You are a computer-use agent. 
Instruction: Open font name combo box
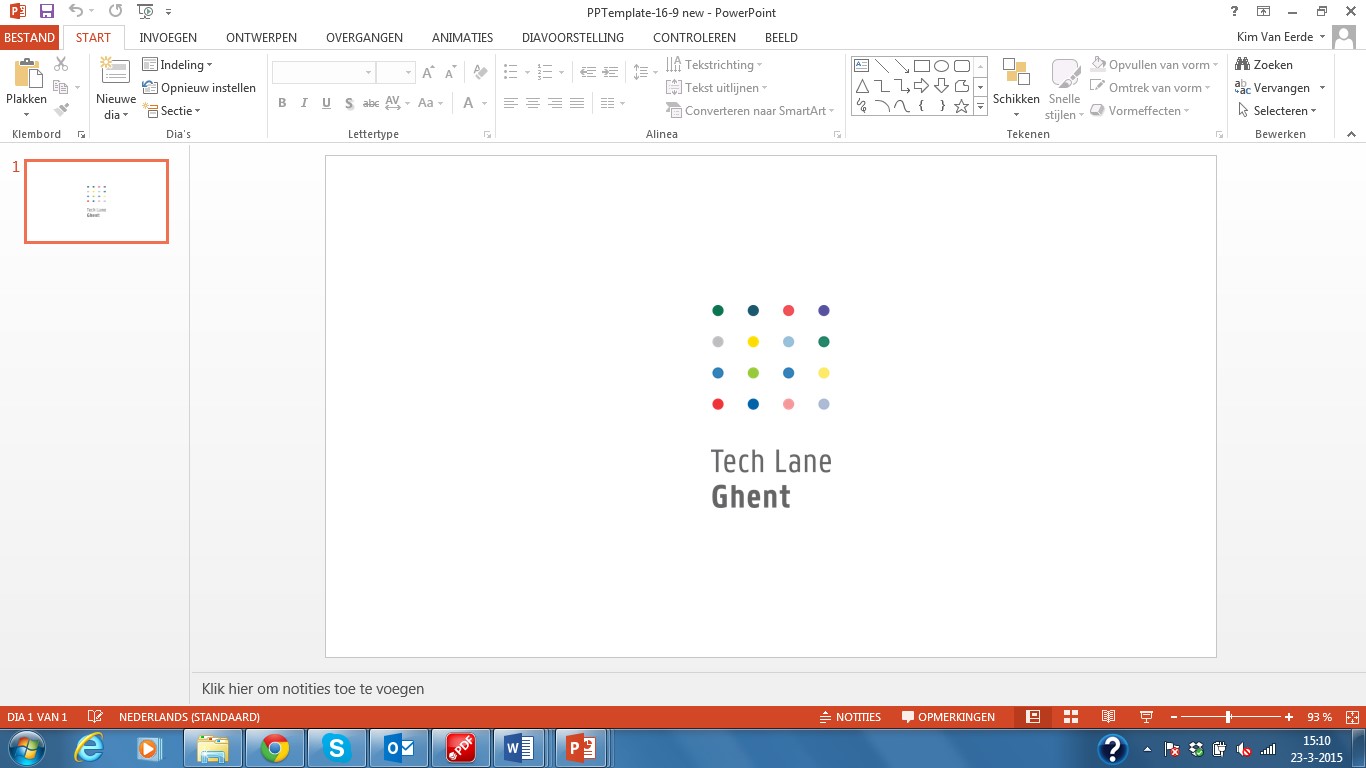coord(323,73)
